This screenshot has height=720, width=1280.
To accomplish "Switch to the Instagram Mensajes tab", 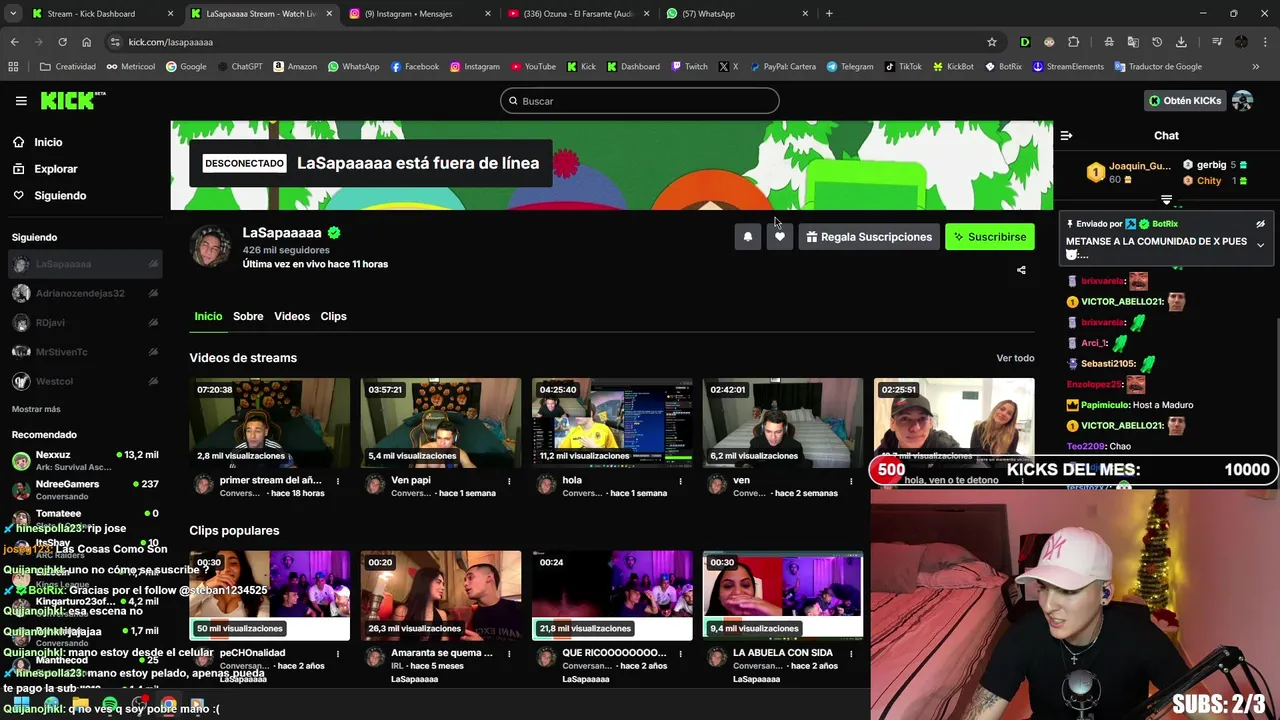I will pyautogui.click(x=420, y=14).
